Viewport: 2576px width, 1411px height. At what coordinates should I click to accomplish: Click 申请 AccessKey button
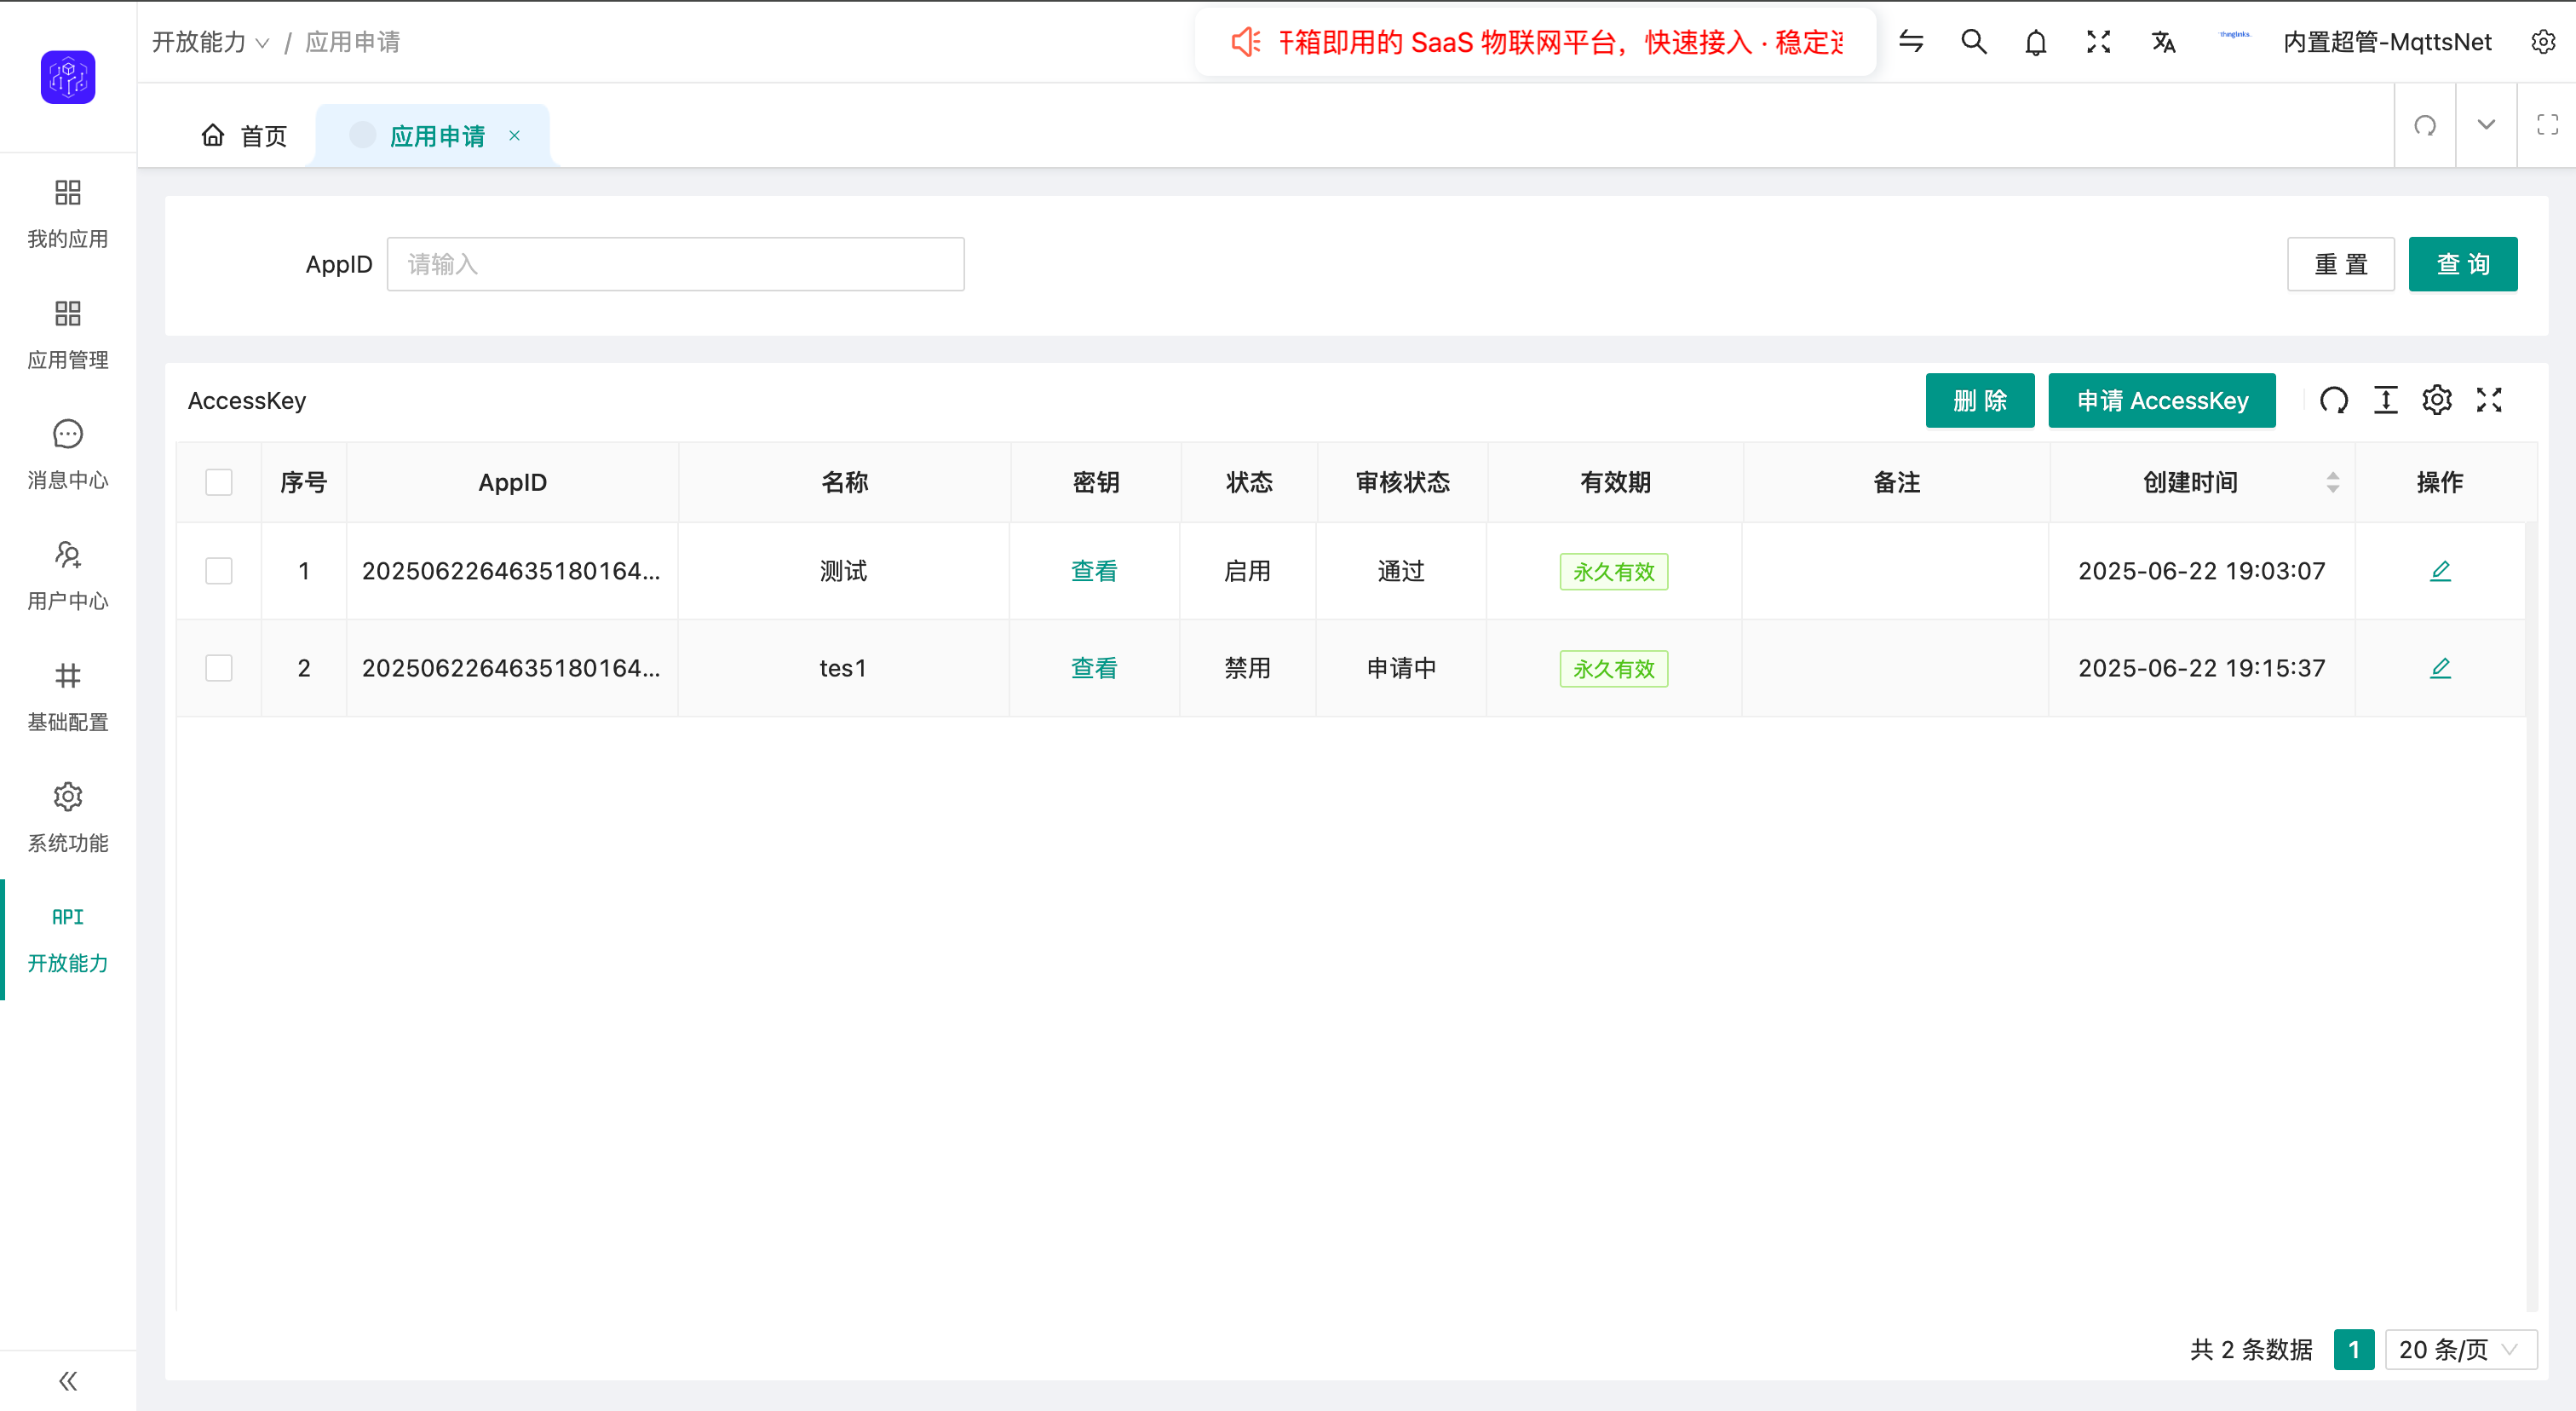2161,400
